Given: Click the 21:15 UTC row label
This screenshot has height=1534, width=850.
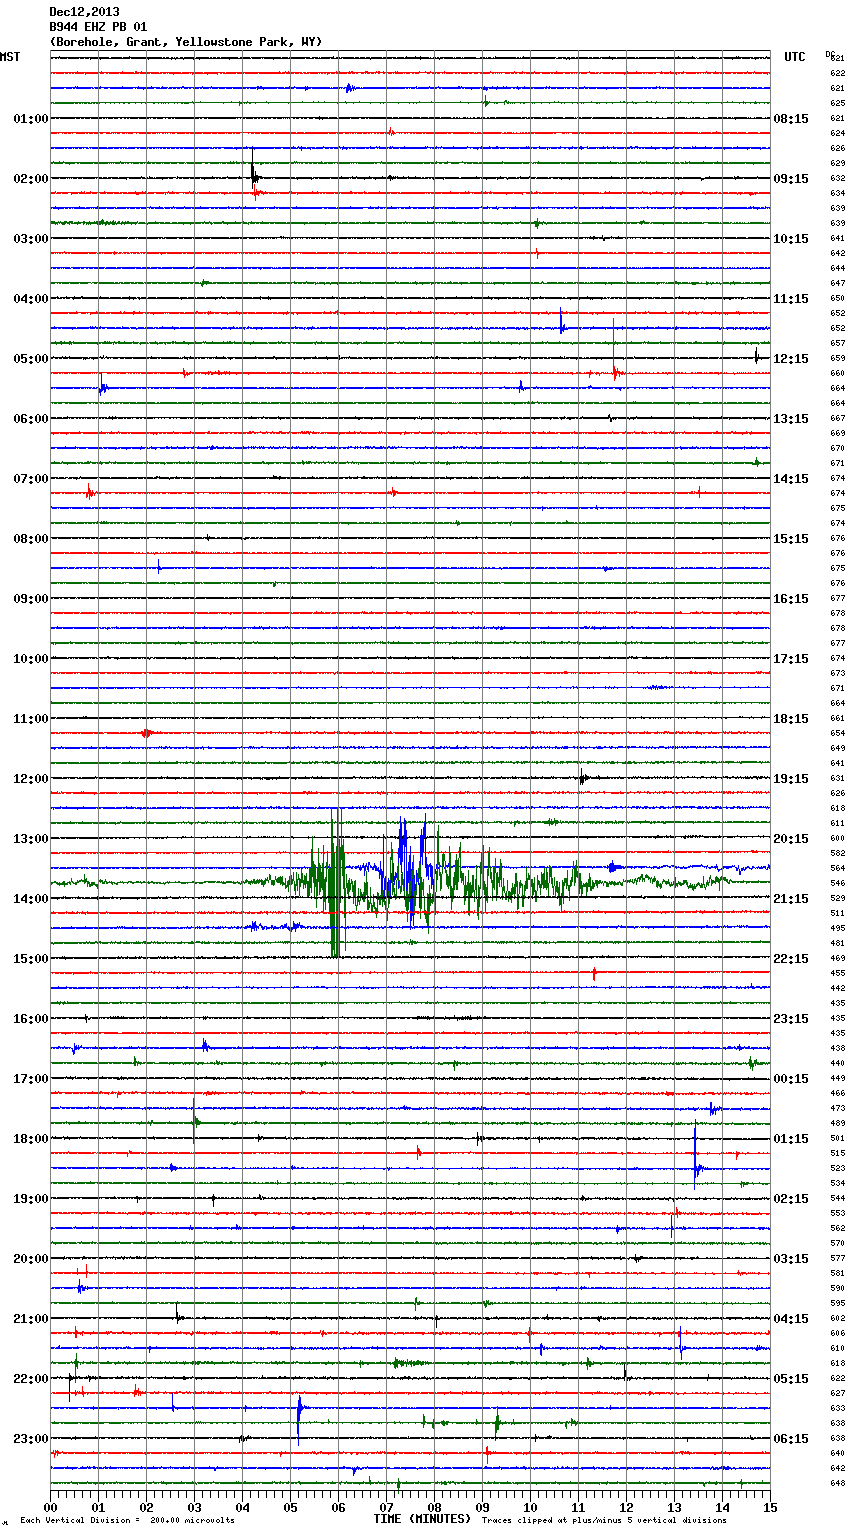Looking at the screenshot, I should (791, 898).
